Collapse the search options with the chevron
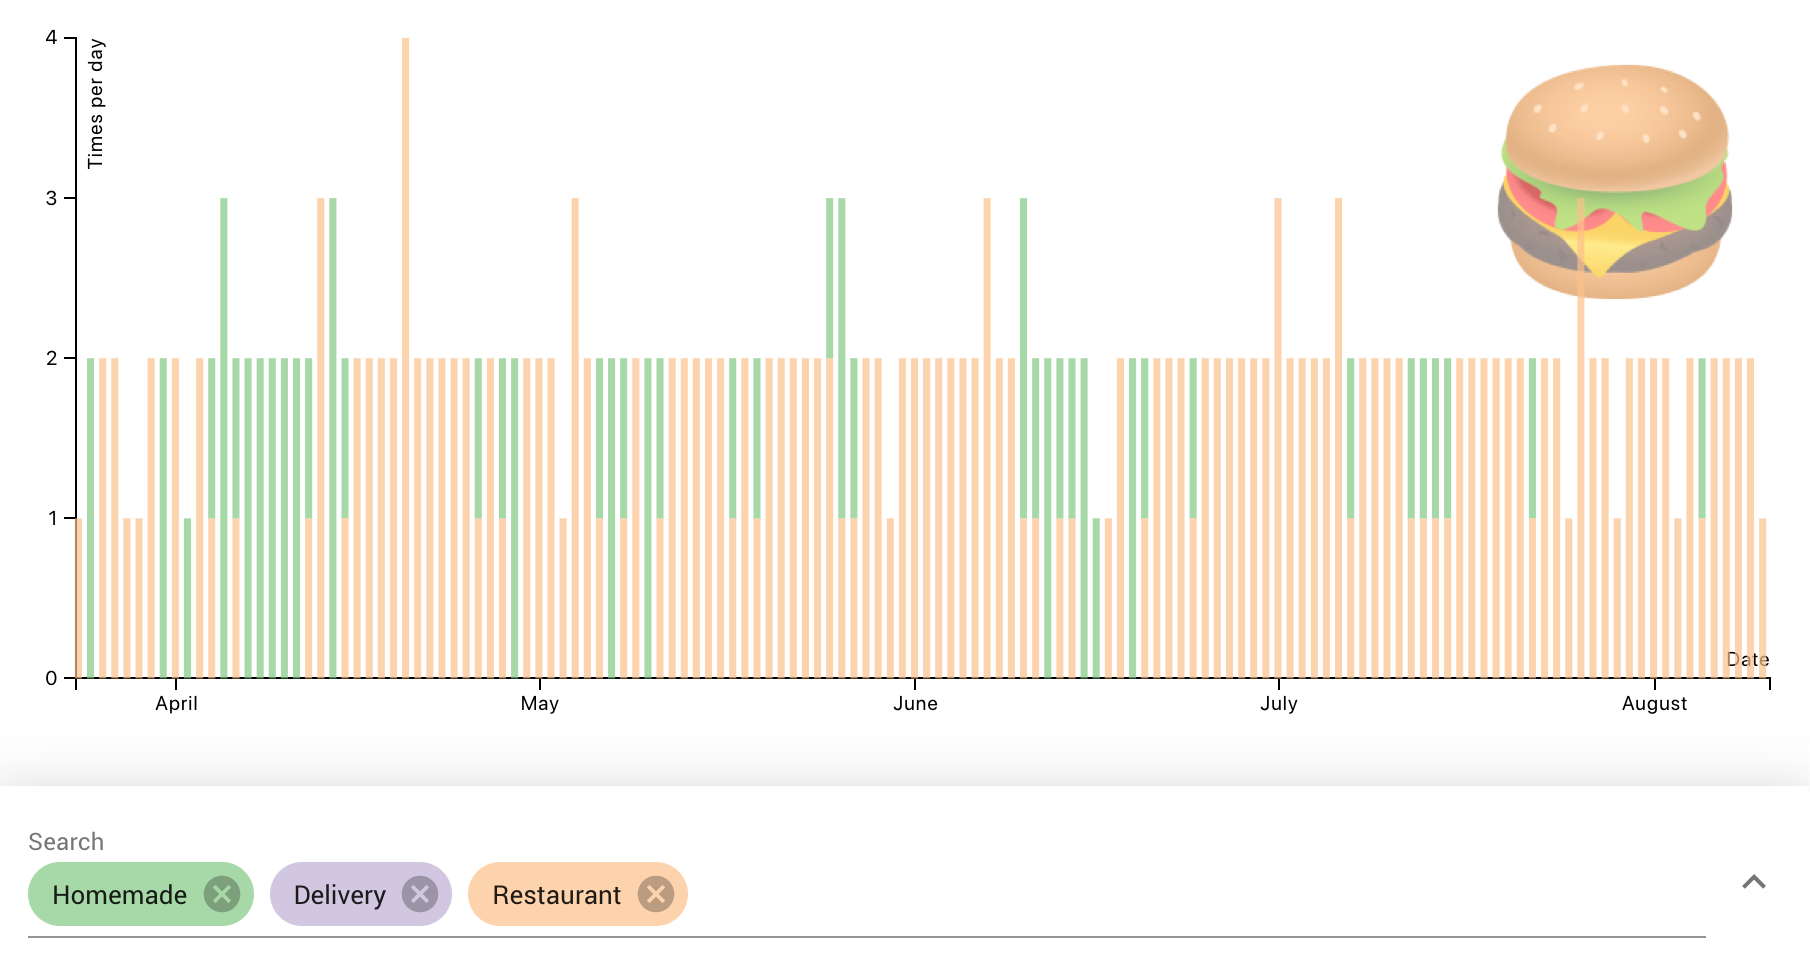 [x=1753, y=882]
